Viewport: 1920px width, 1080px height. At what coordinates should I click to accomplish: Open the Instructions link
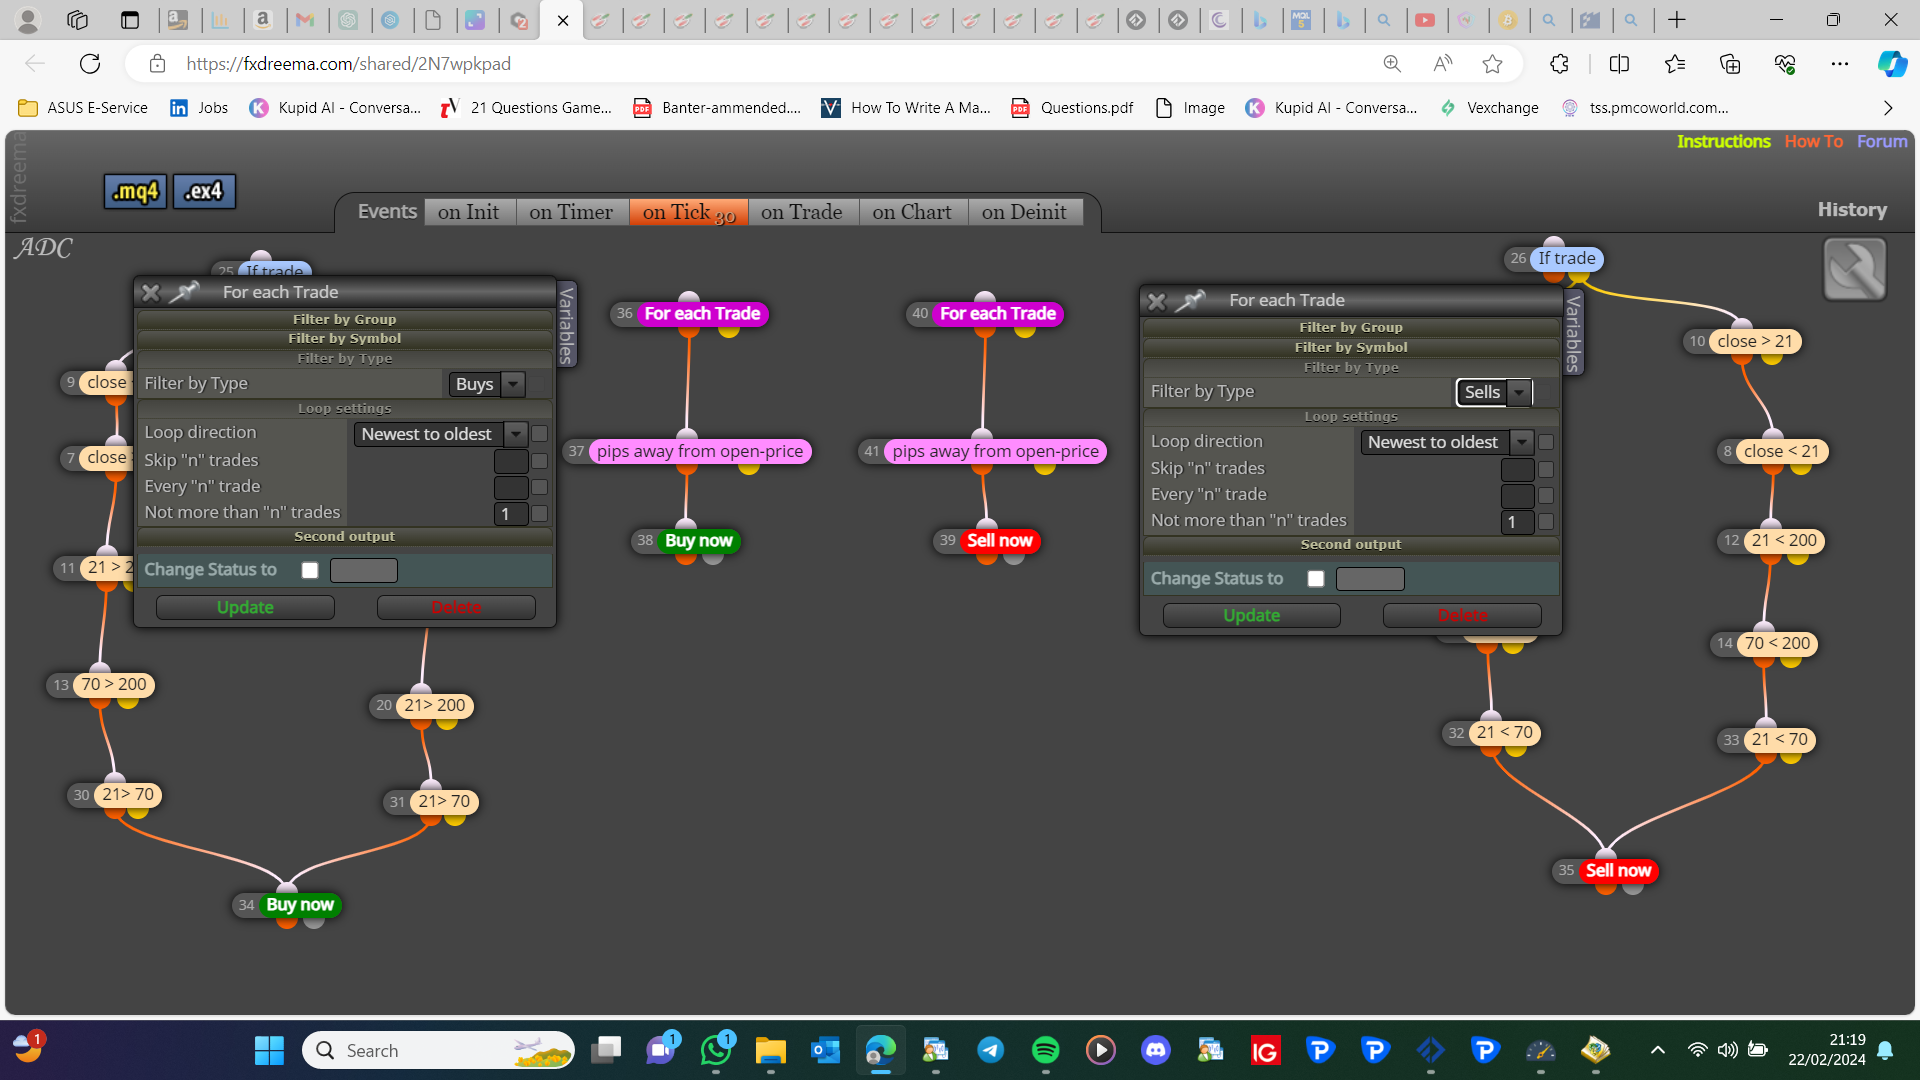1723,141
